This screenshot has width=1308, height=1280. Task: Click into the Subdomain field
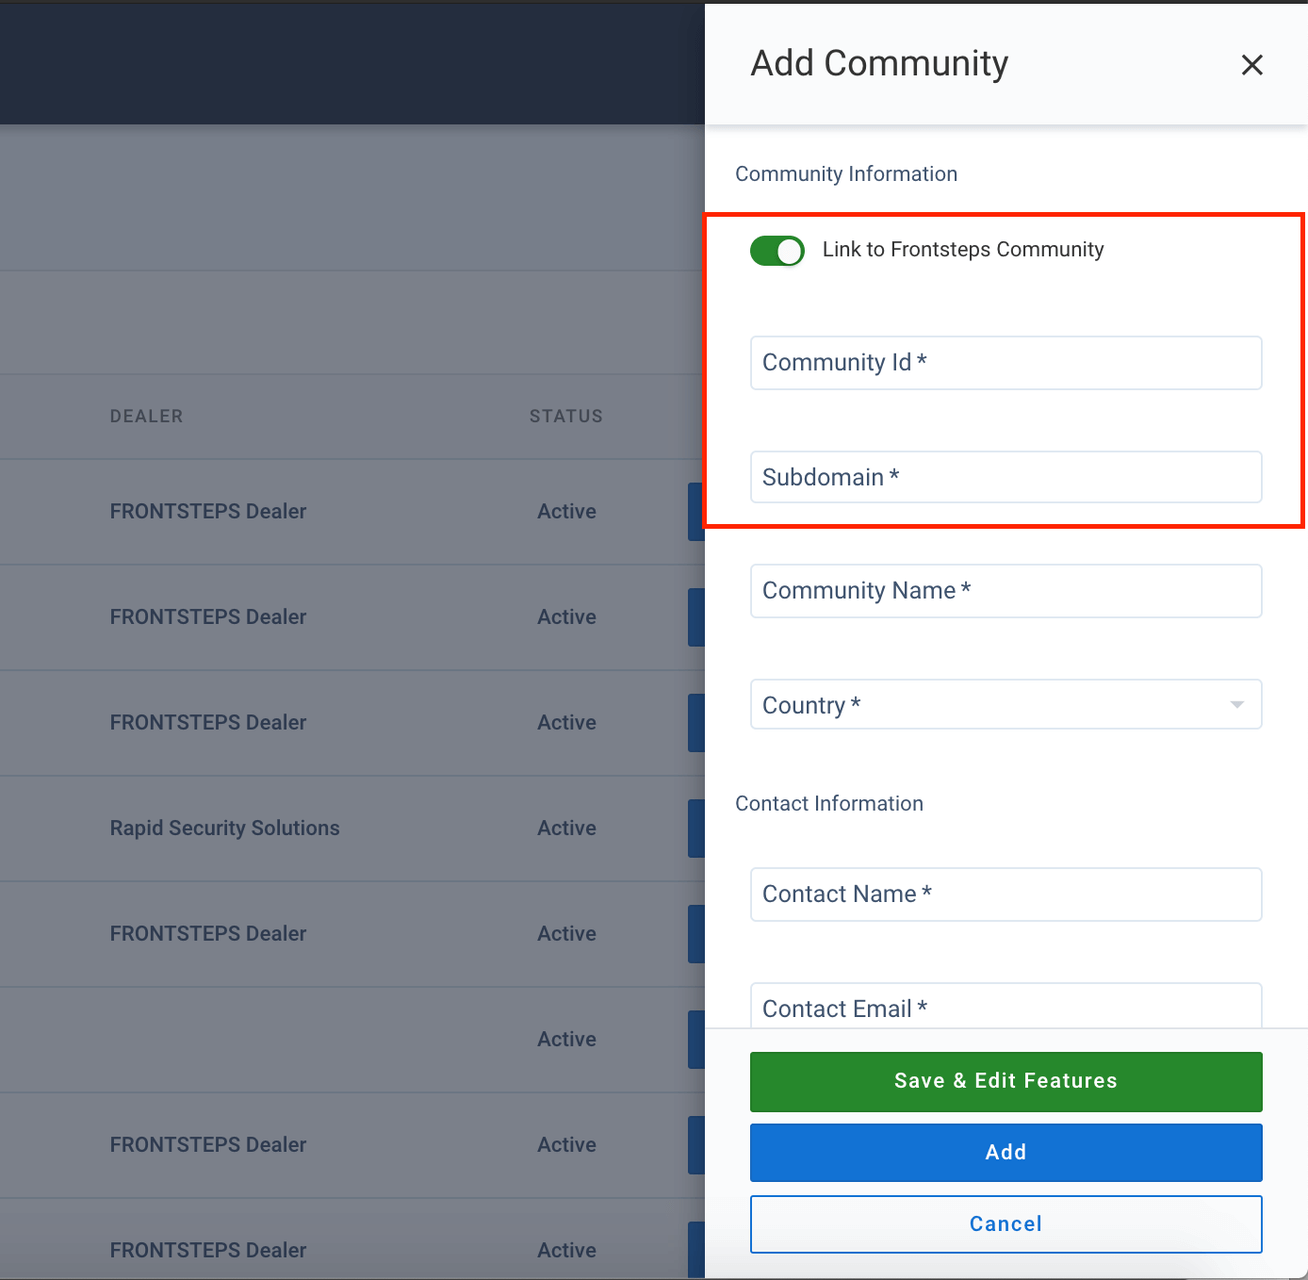click(x=1006, y=477)
